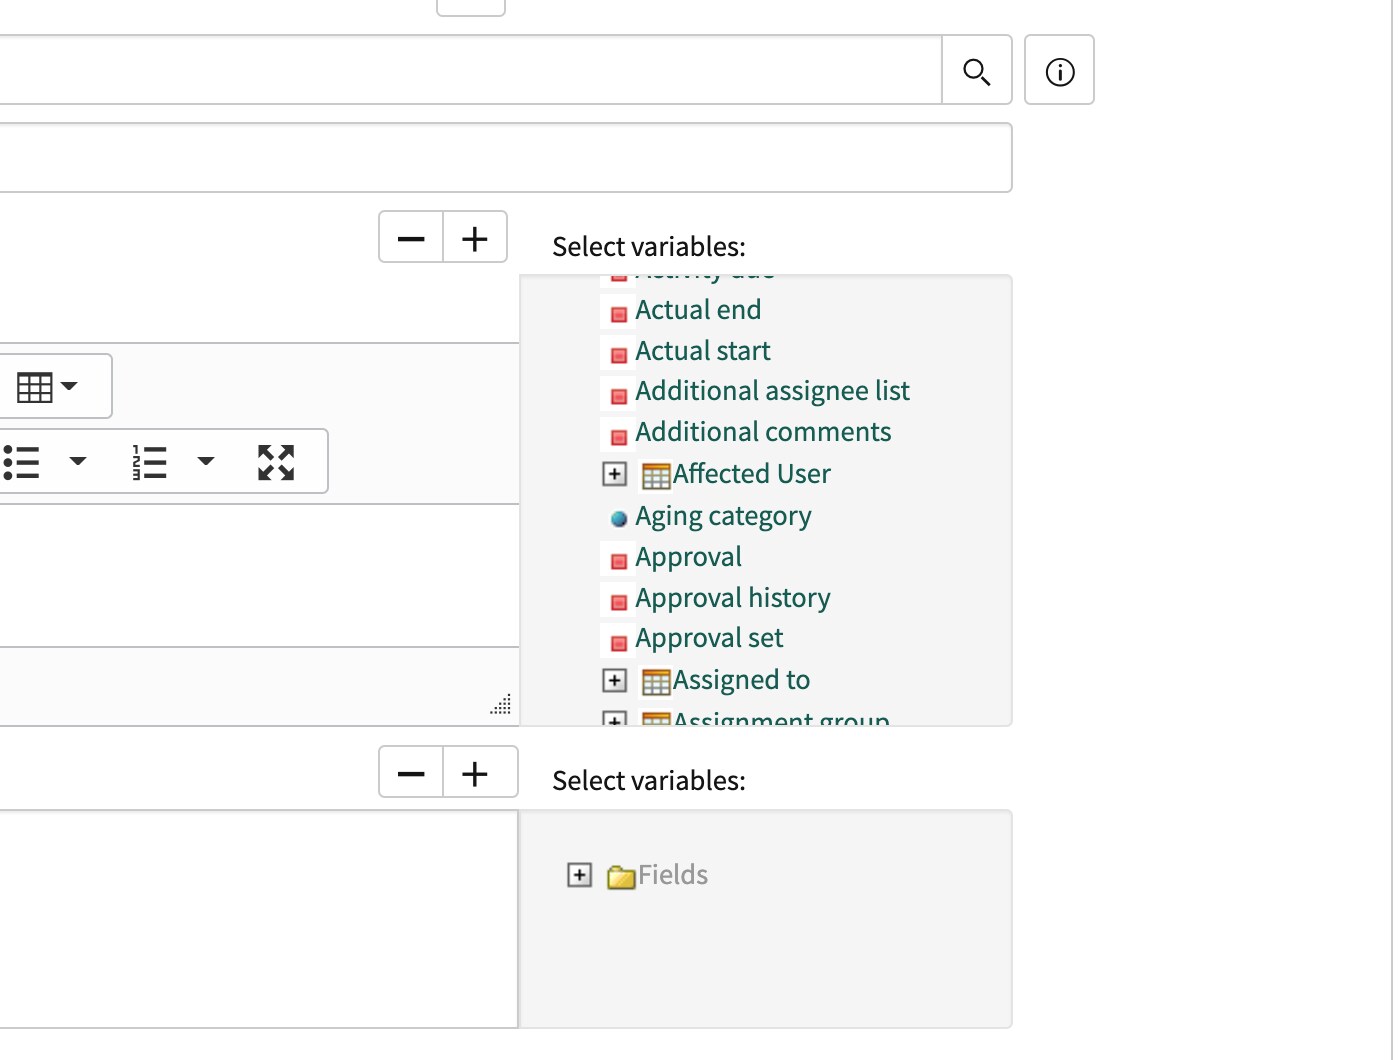Choose the Additional comments variable
The height and width of the screenshot is (1060, 1400).
click(x=763, y=432)
